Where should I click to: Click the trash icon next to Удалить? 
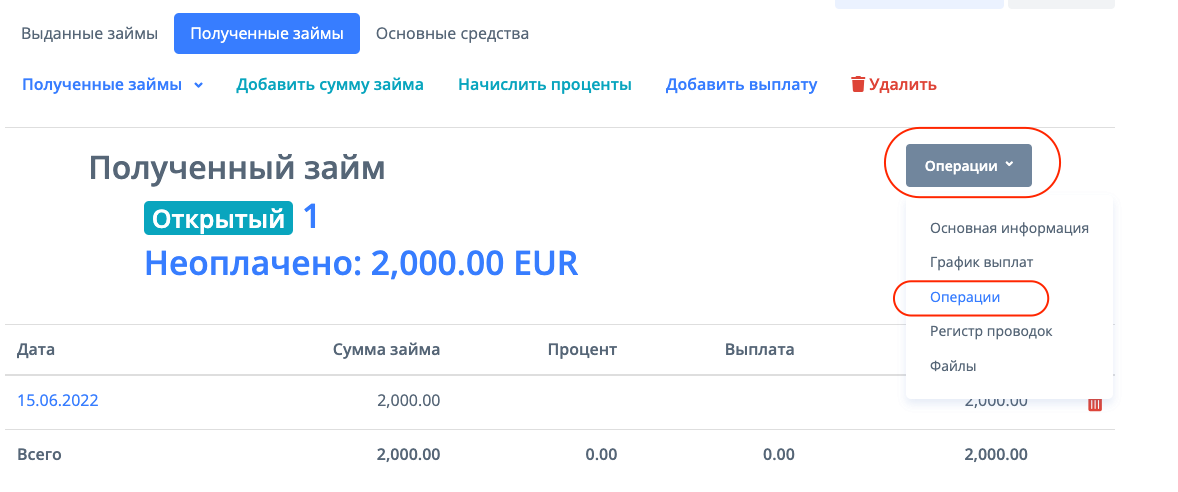tap(857, 84)
